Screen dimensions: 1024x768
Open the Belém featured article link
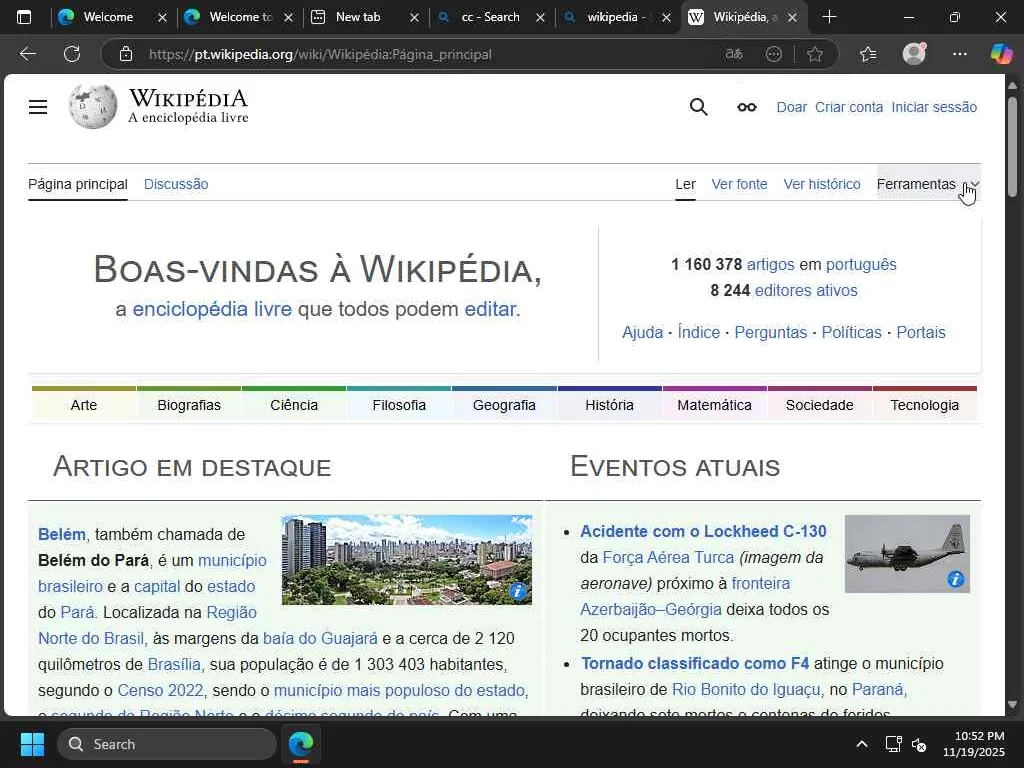click(x=61, y=534)
